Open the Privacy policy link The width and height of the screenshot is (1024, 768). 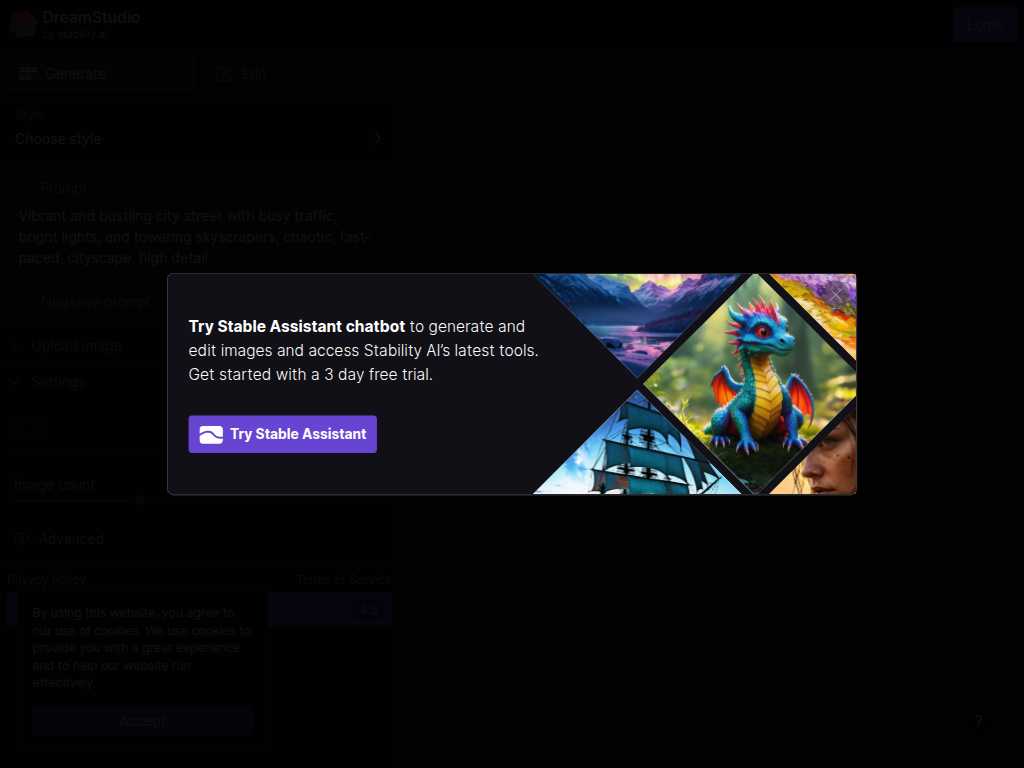(47, 579)
